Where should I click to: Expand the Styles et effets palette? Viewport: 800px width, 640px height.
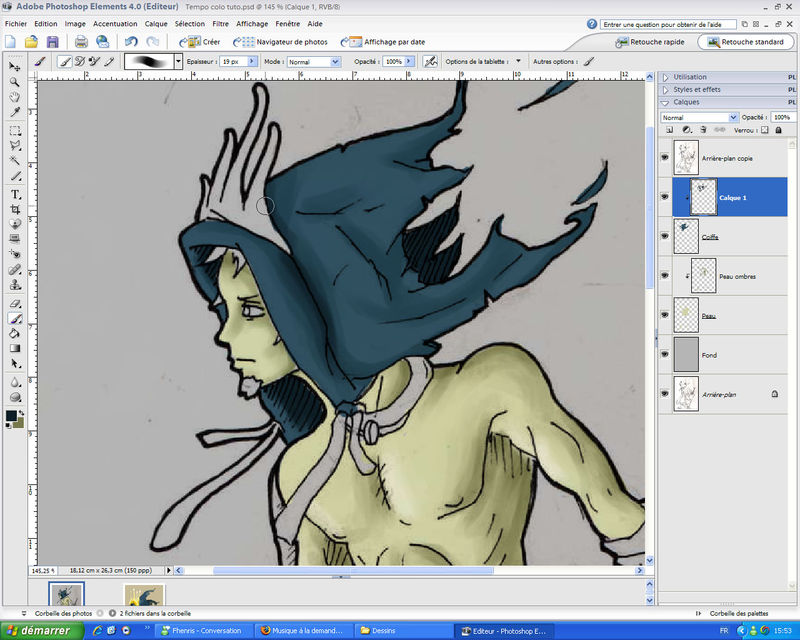(x=665, y=90)
